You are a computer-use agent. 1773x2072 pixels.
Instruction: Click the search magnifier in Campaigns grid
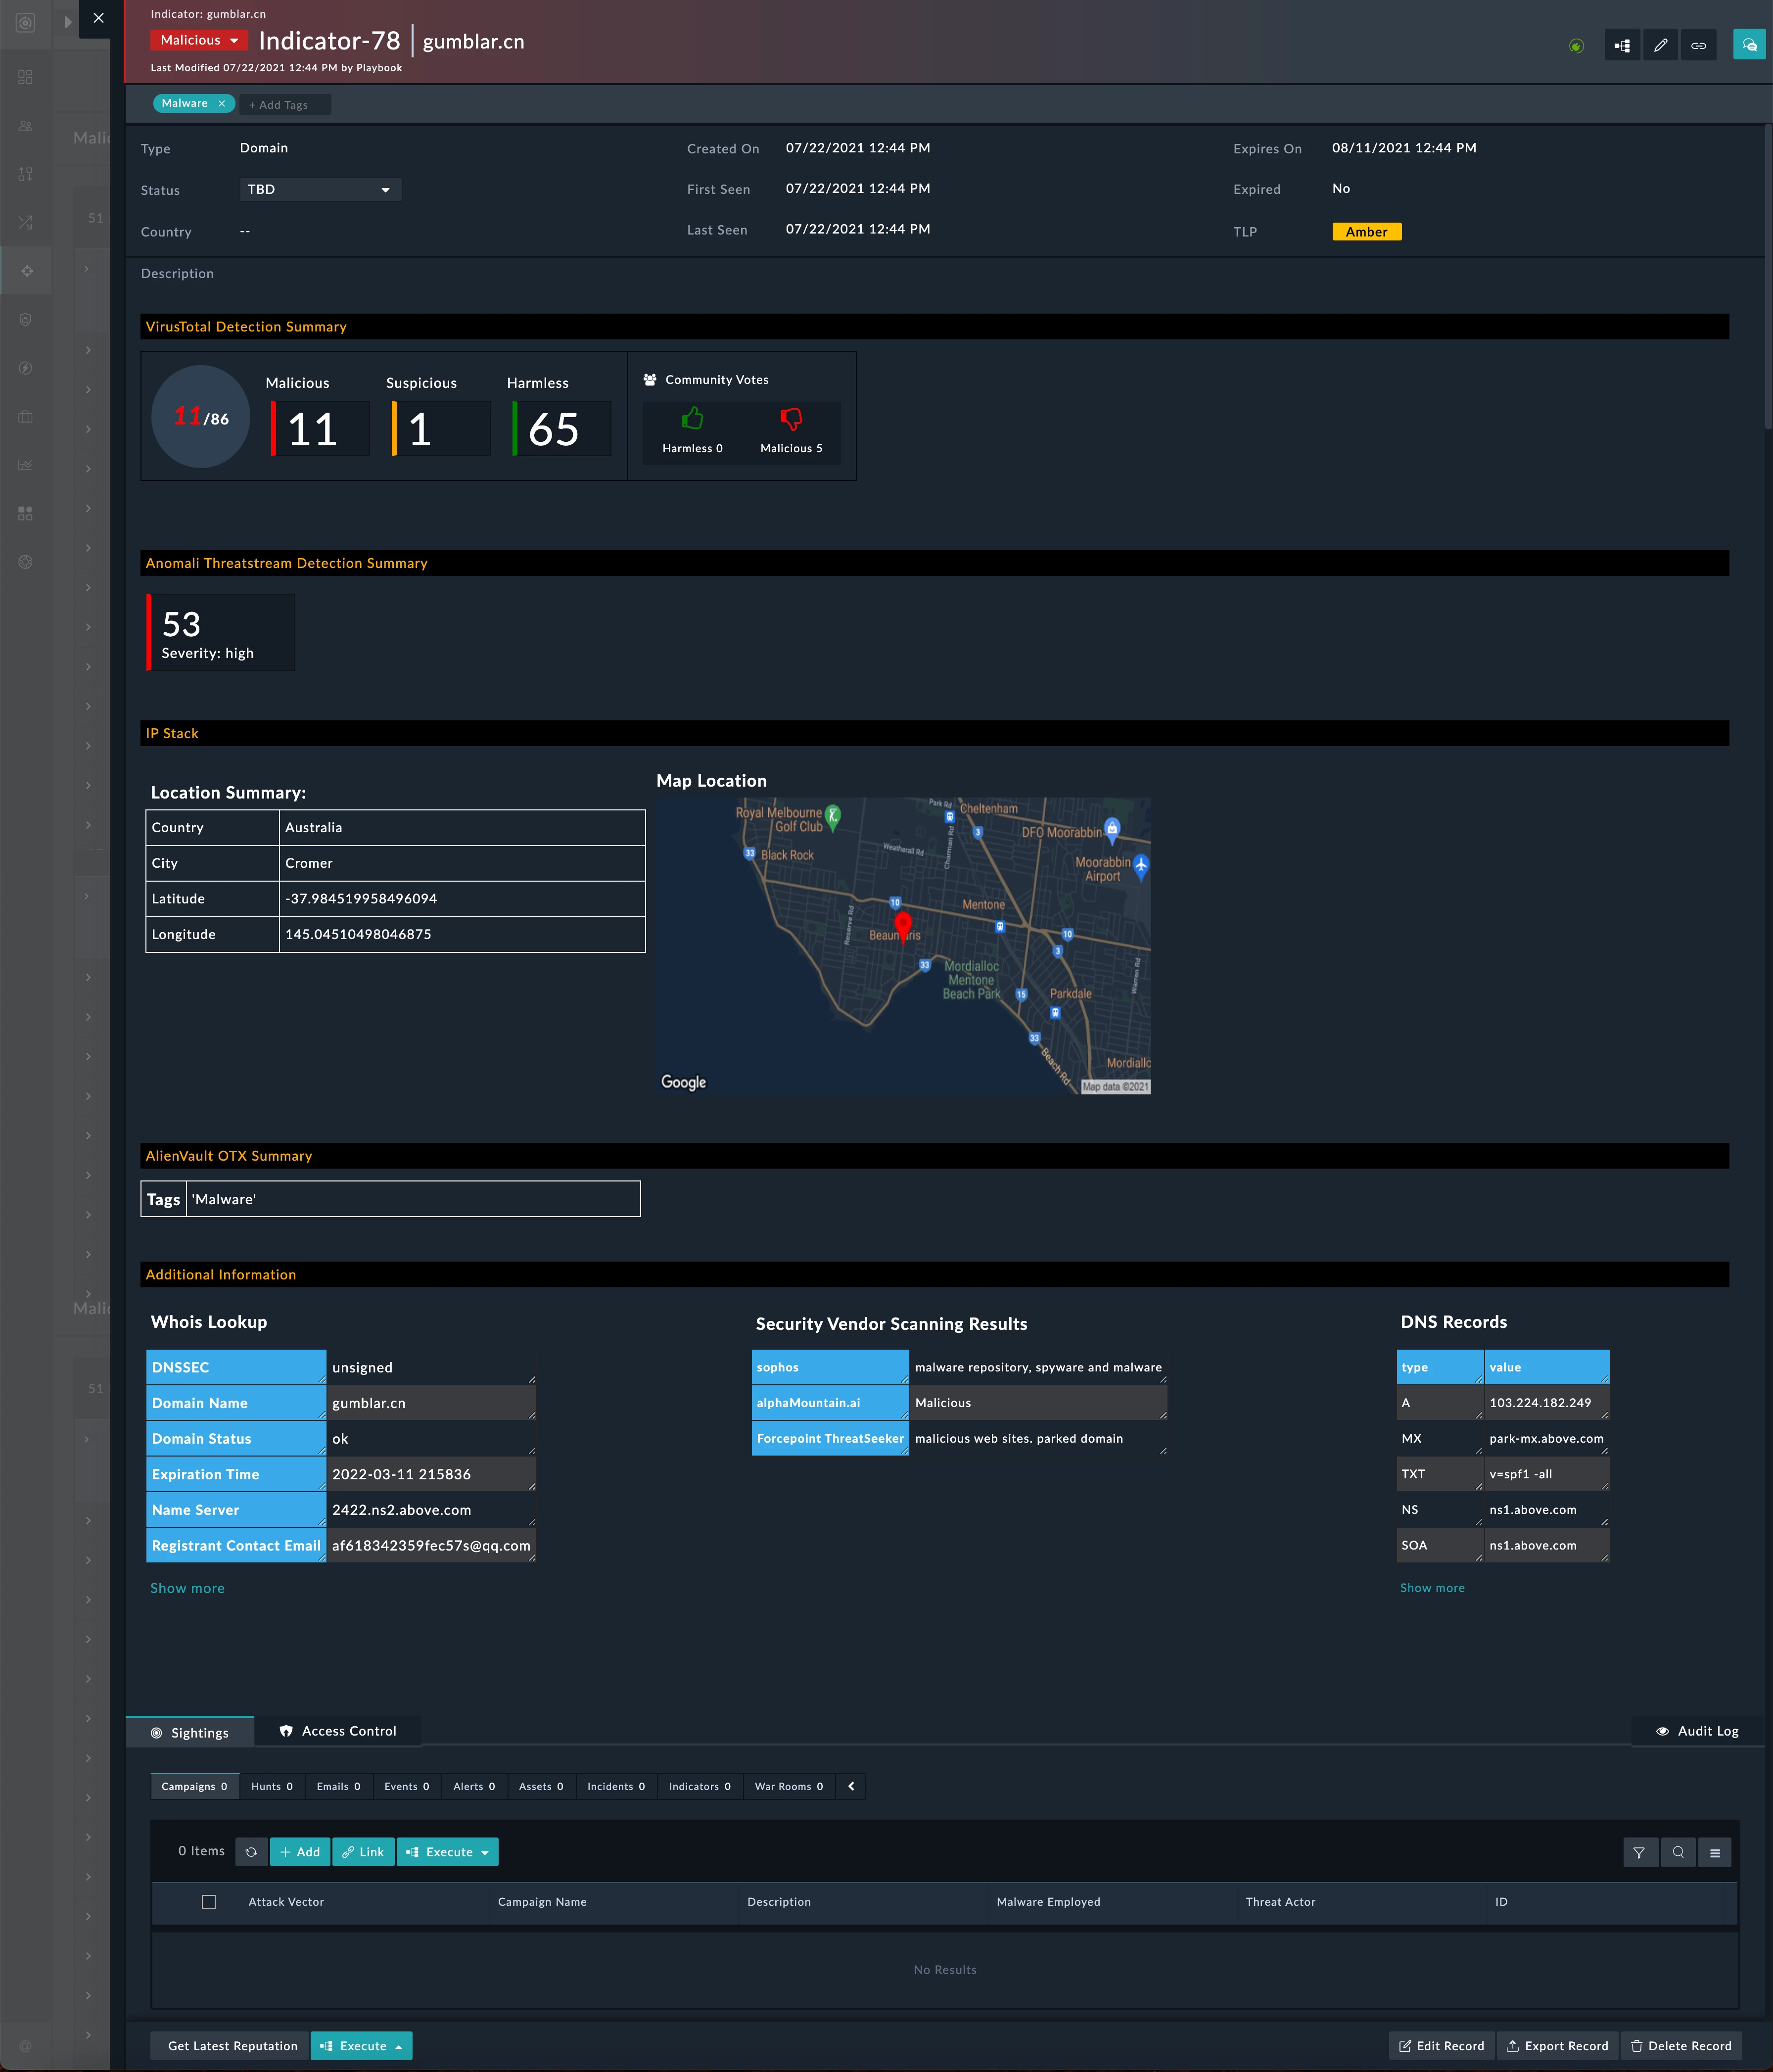[1678, 1852]
